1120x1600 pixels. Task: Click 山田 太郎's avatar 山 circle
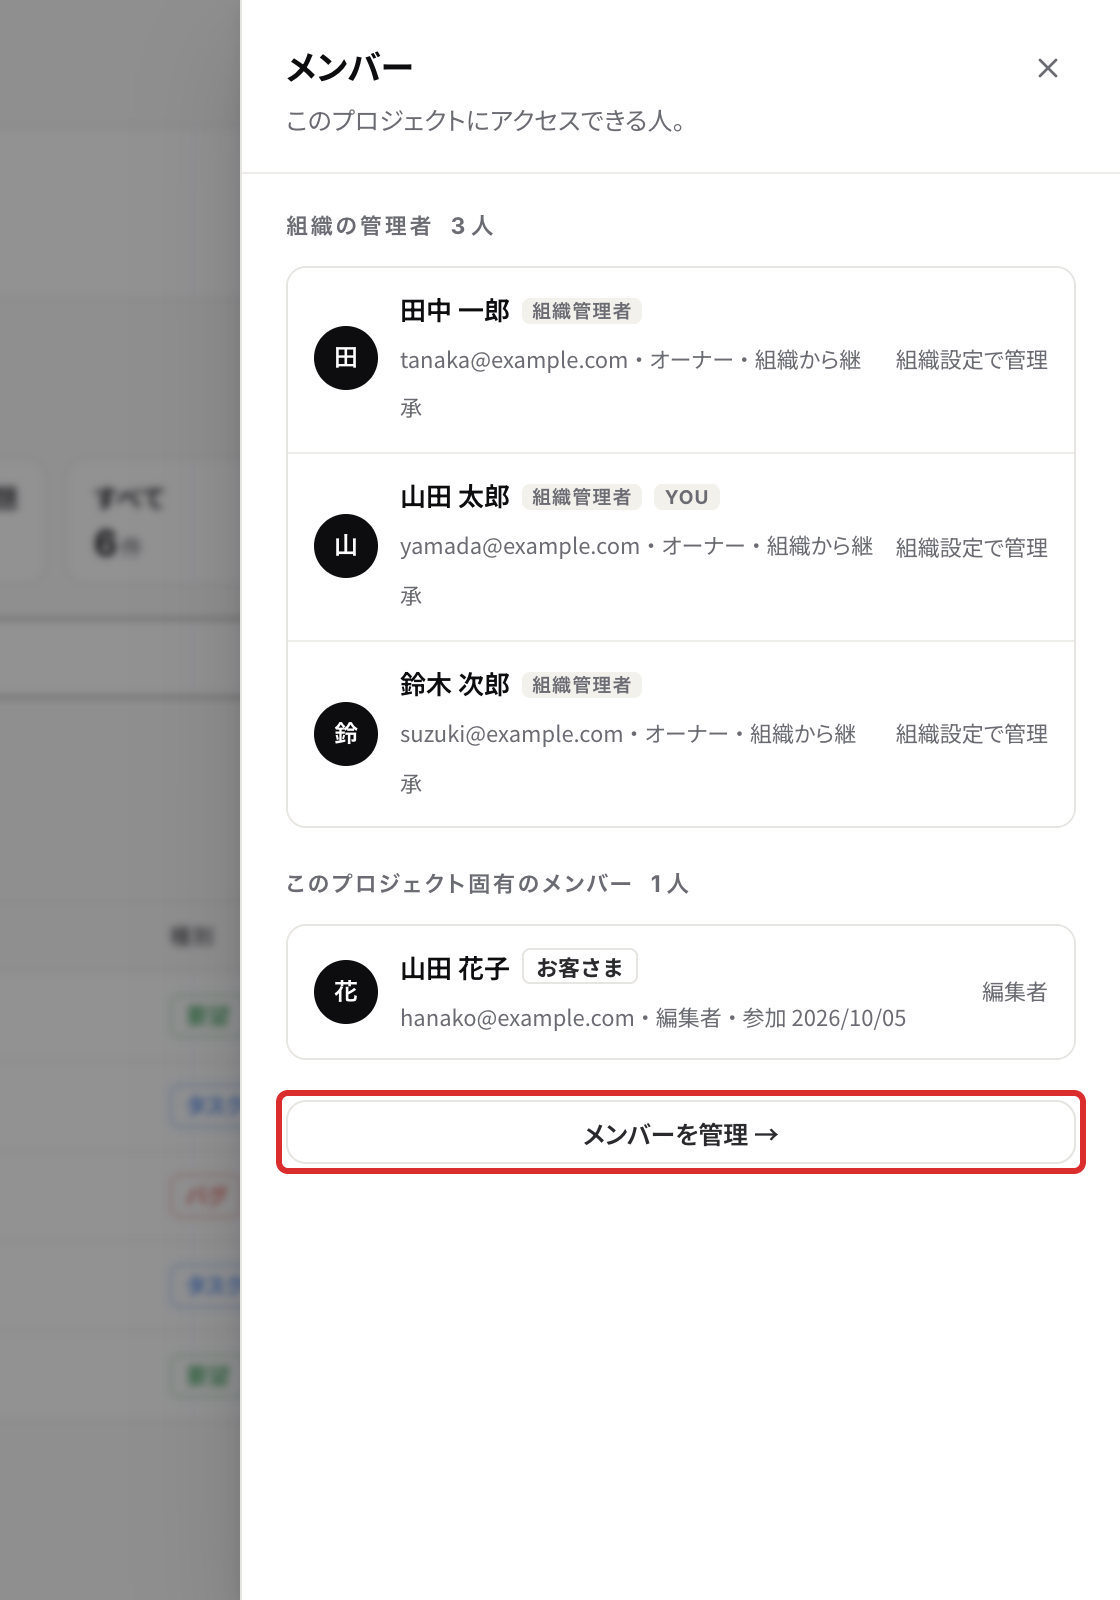pyautogui.click(x=346, y=546)
